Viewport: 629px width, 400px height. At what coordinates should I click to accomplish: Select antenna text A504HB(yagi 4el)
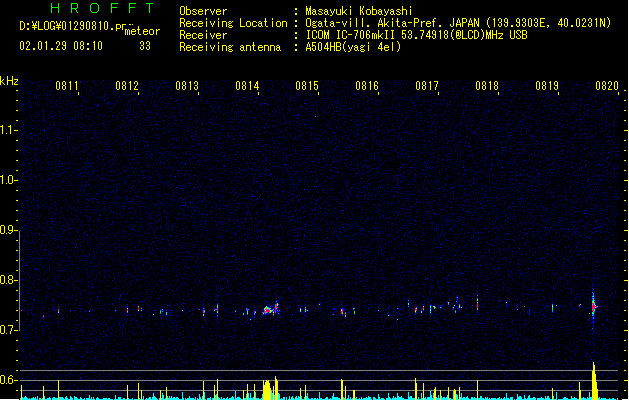[x=353, y=47]
